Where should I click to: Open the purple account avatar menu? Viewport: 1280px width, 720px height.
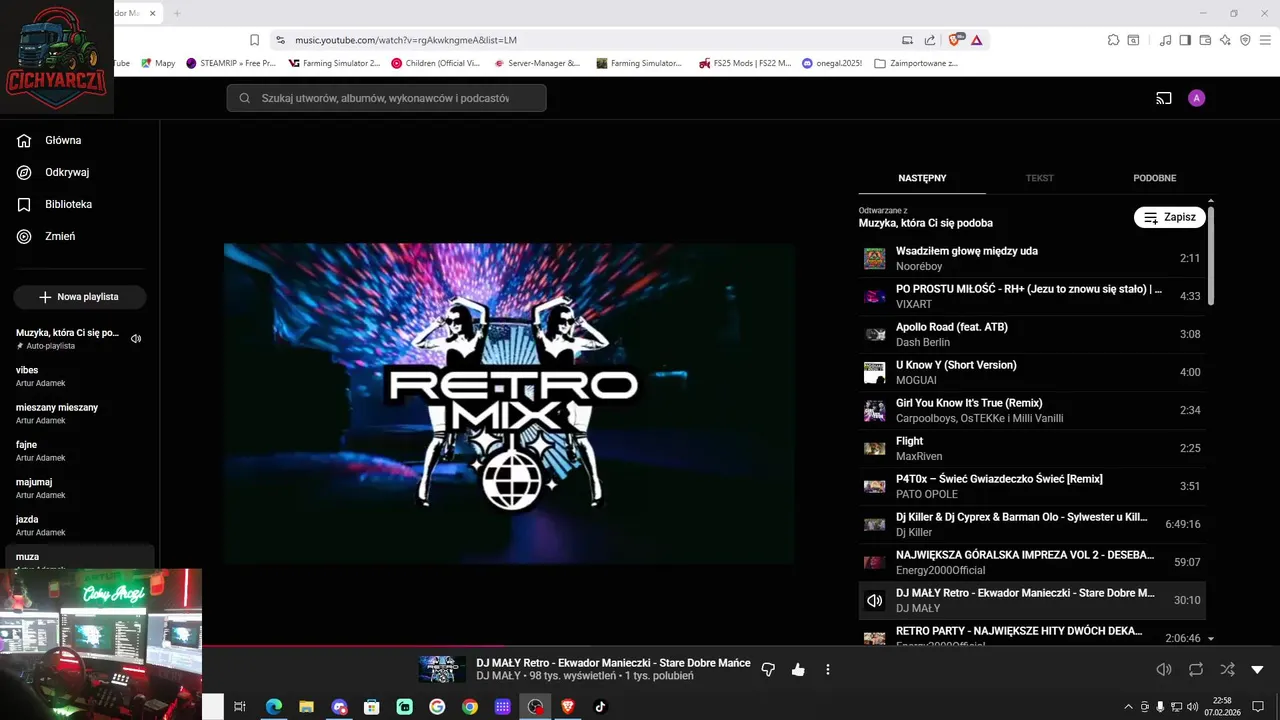click(1197, 98)
